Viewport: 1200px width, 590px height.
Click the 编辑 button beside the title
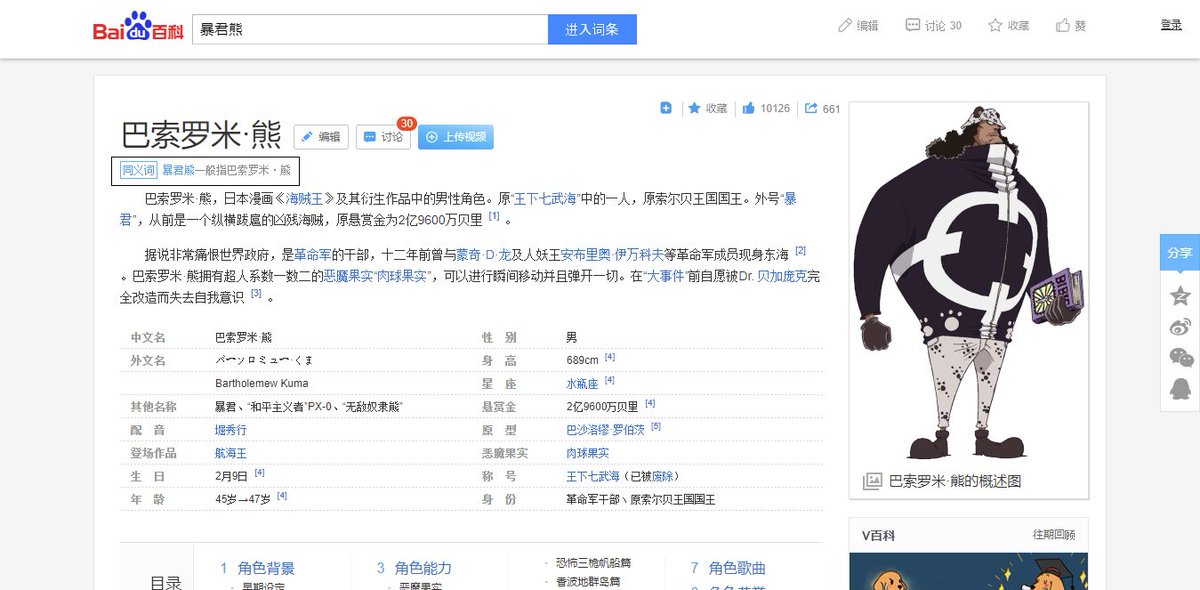(x=321, y=137)
